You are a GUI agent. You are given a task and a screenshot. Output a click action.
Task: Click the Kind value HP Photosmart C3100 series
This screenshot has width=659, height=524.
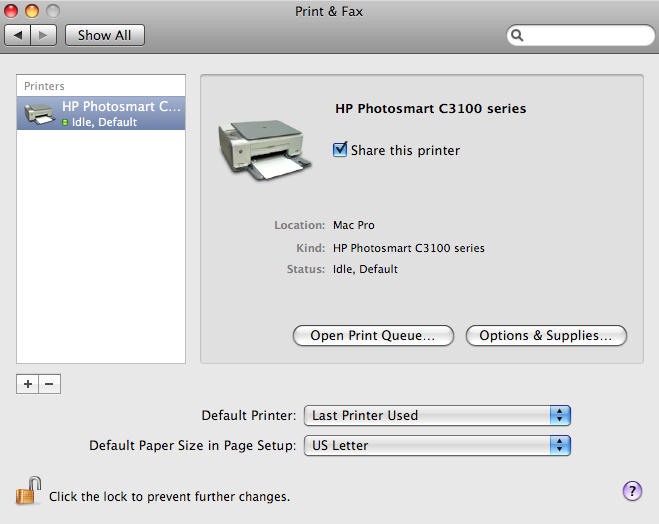click(409, 248)
